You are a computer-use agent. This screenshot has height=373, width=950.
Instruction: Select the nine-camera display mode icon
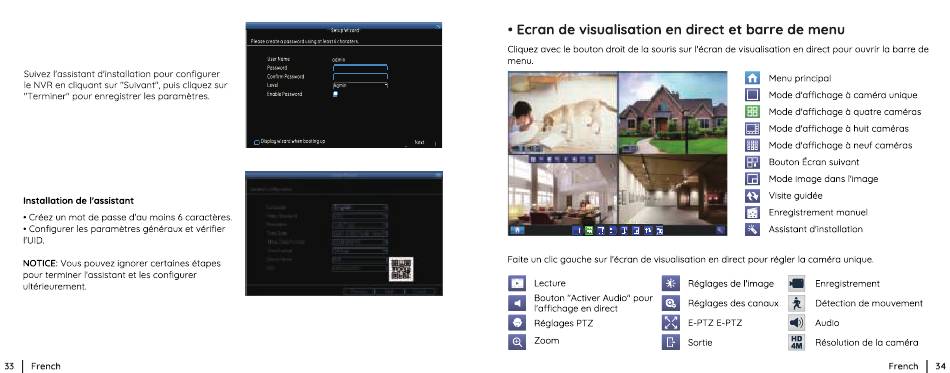[751, 145]
